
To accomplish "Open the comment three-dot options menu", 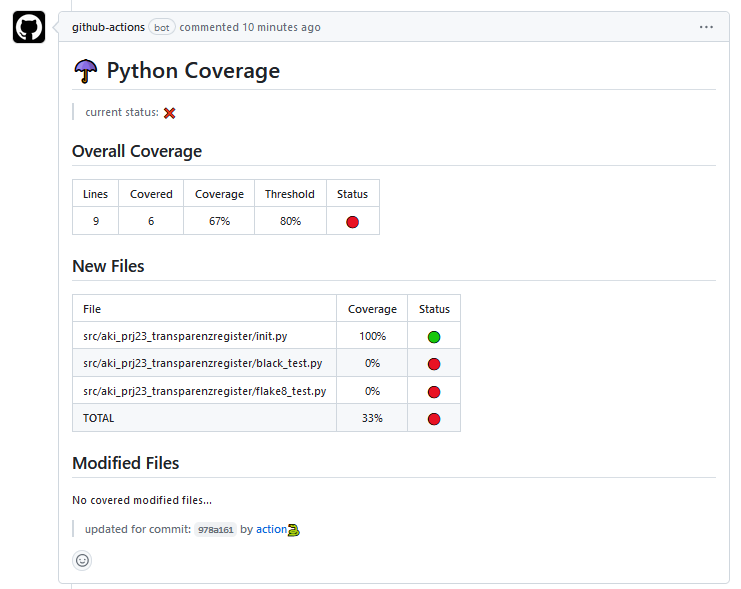I will click(x=706, y=27).
